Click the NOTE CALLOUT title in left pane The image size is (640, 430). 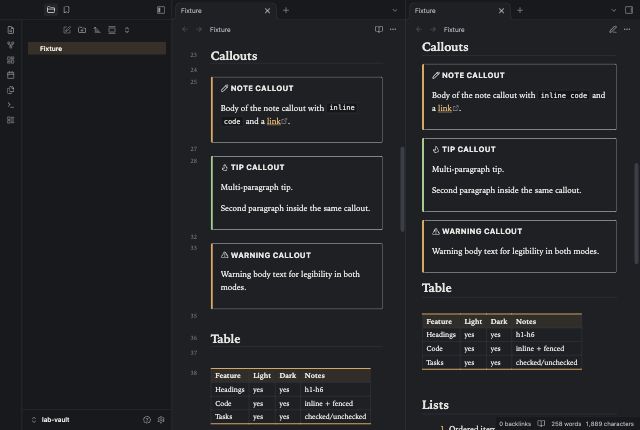pyautogui.click(x=262, y=88)
